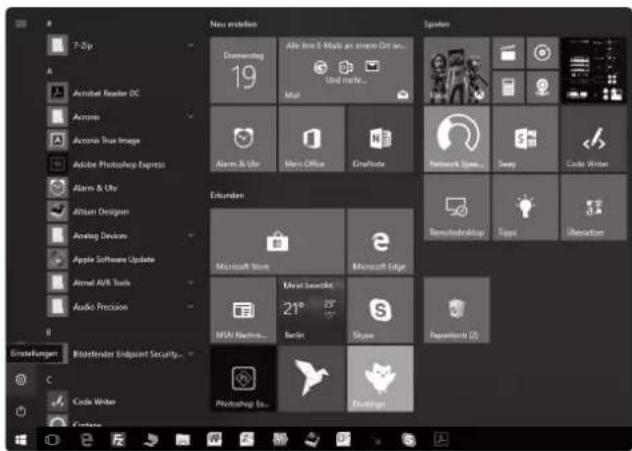Open the Microsoft Store tile

point(277,241)
